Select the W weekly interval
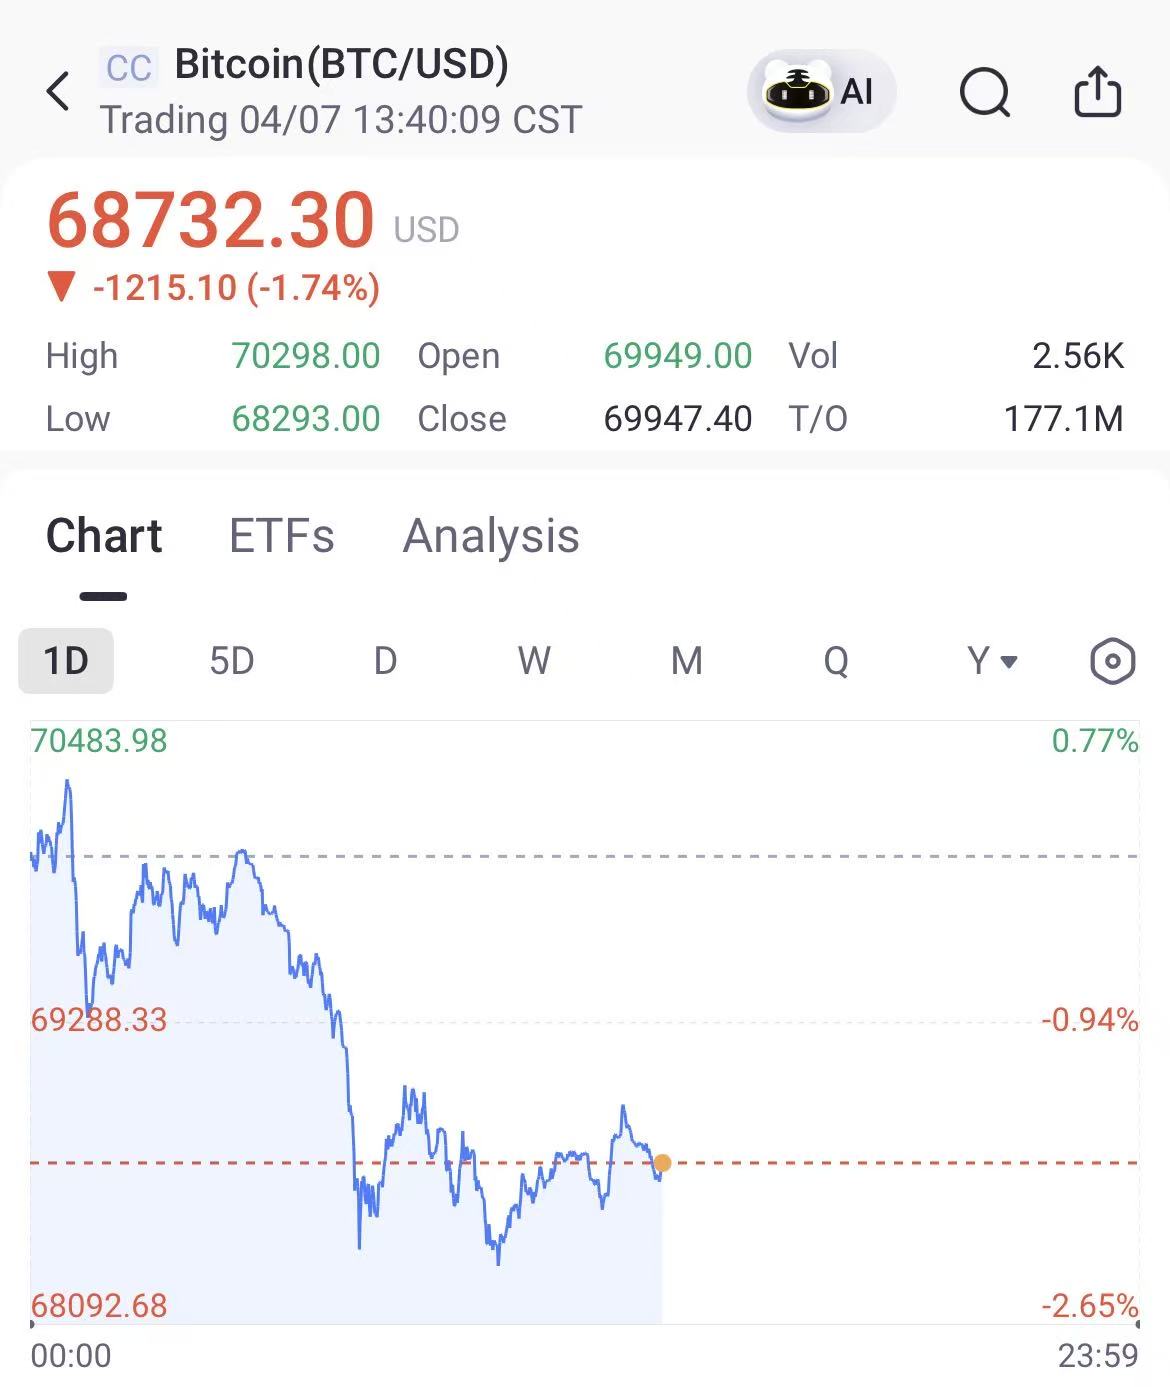 (x=534, y=661)
